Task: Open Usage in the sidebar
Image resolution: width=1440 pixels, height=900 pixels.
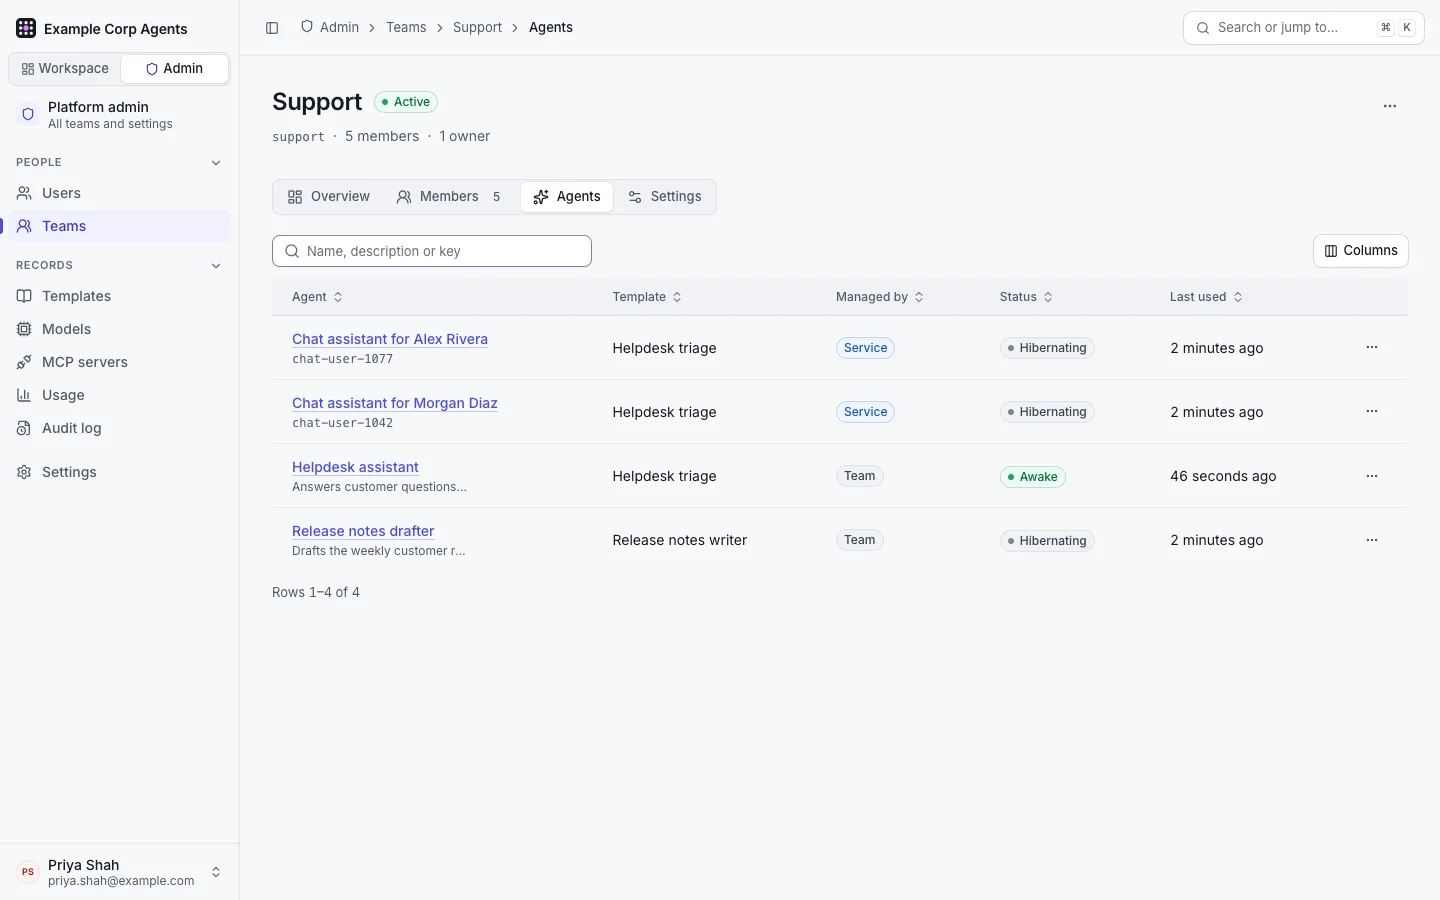Action: (x=120, y=395)
